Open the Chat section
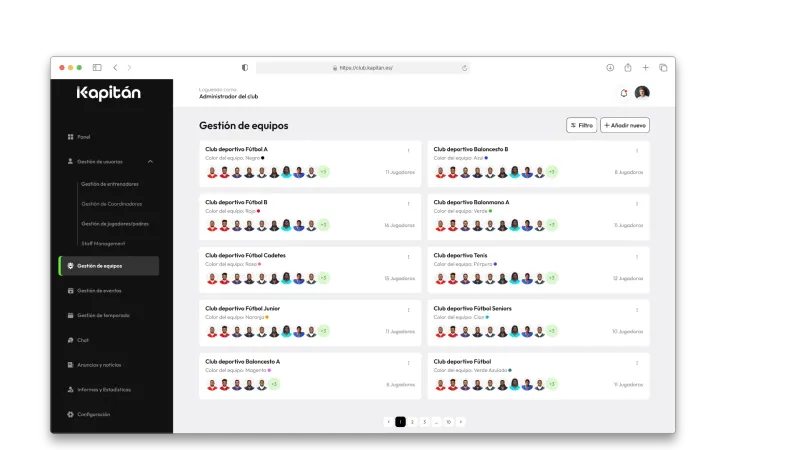This screenshot has height=450, width=800. [x=78, y=340]
